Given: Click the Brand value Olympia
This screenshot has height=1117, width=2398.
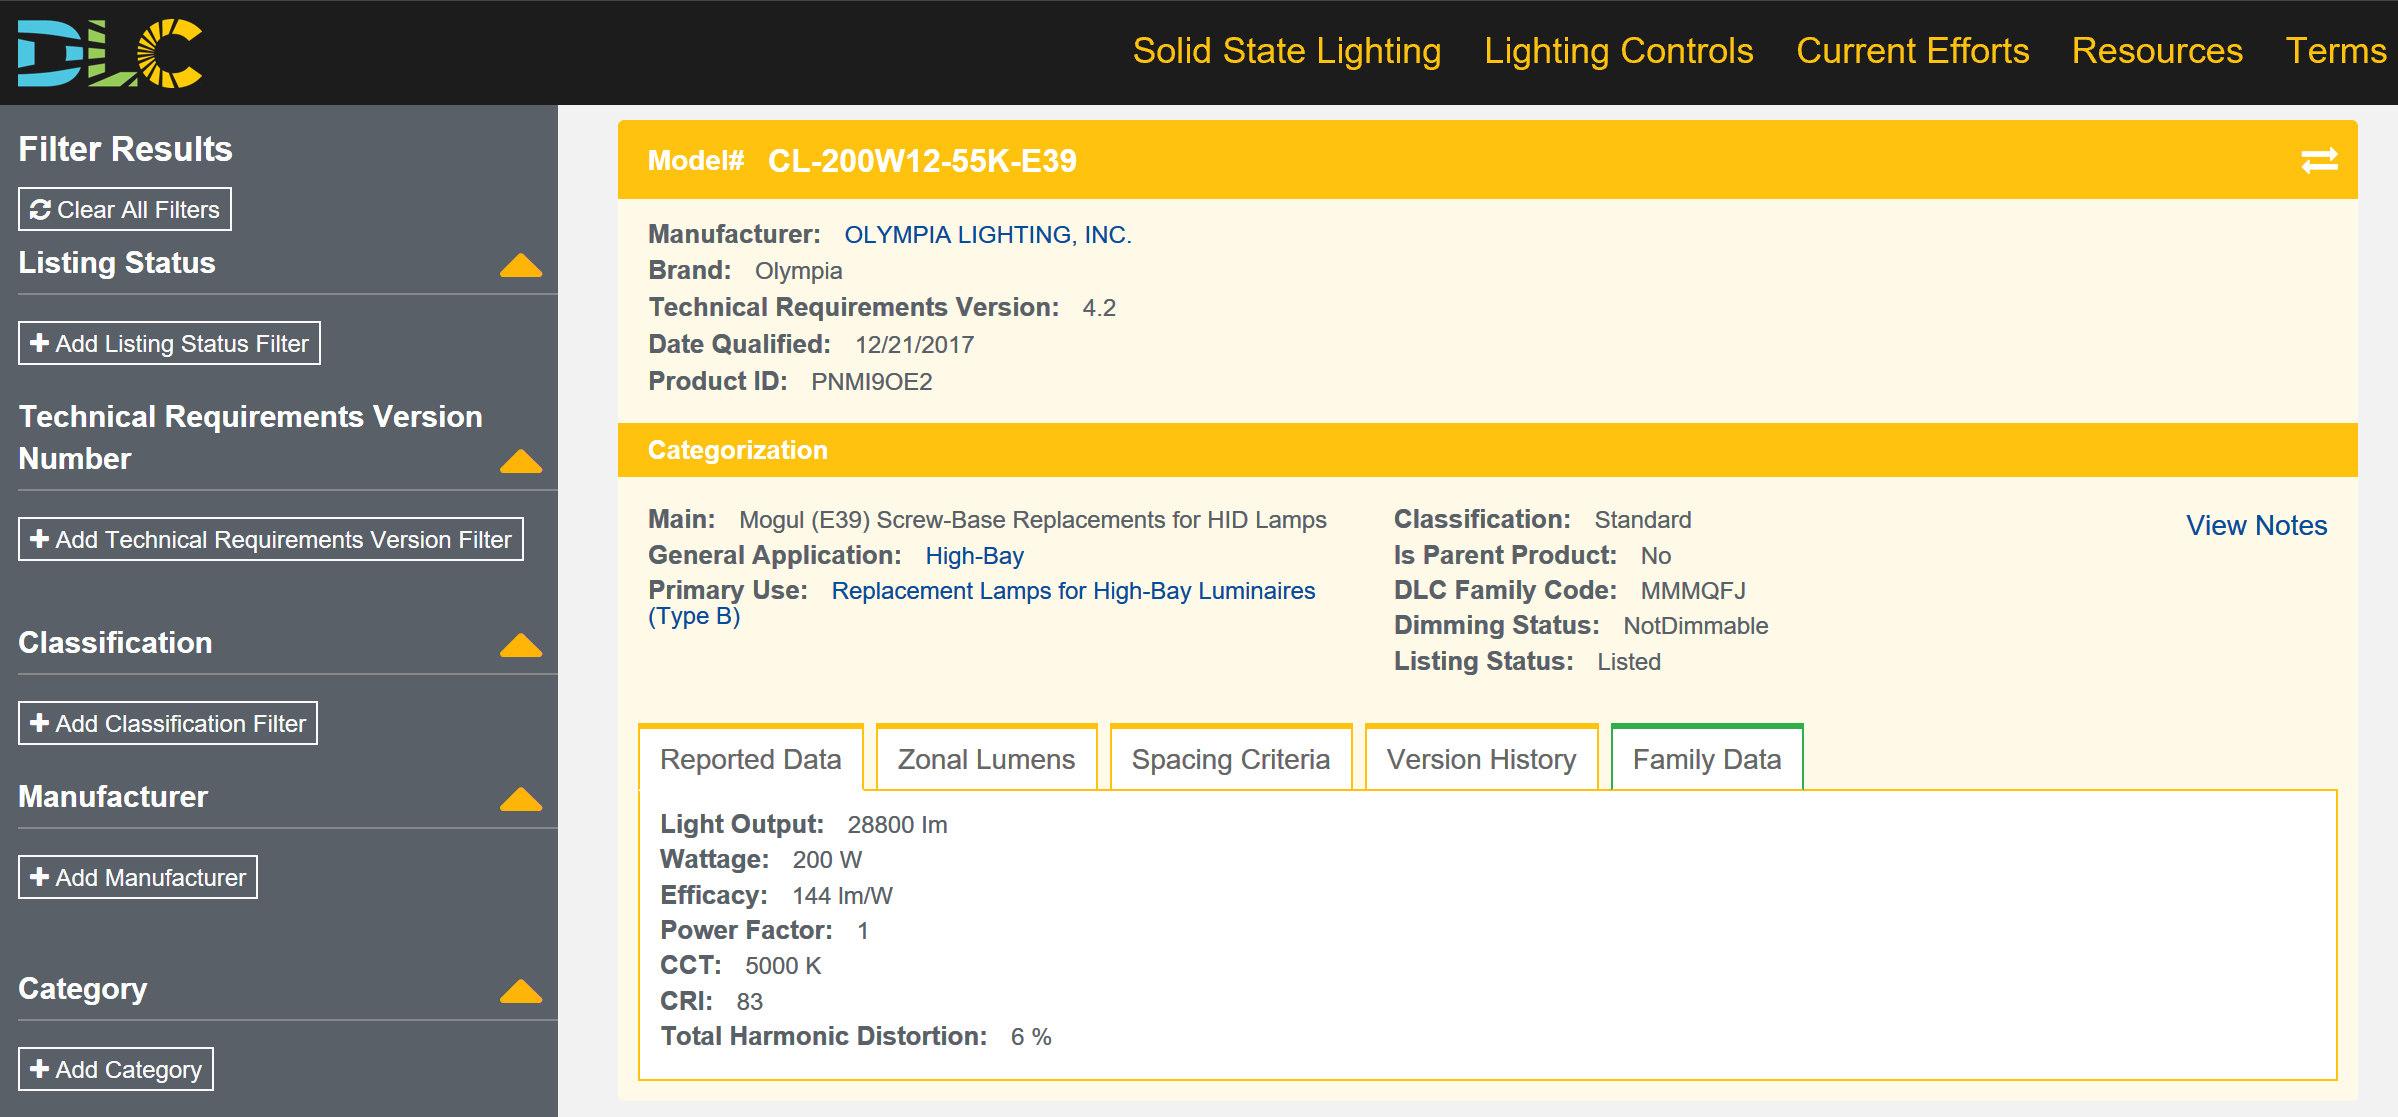Looking at the screenshot, I should point(798,271).
